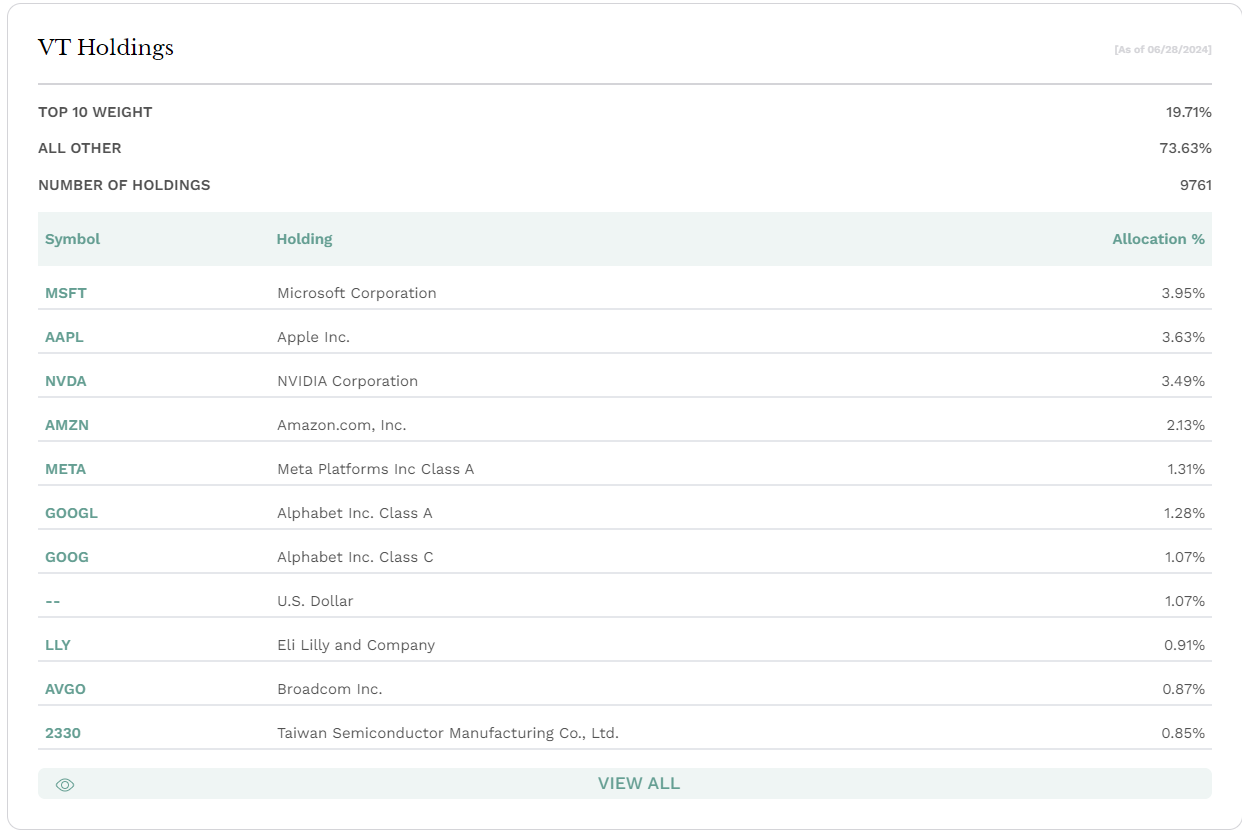Select the Amazon.com, Inc. holding name
This screenshot has width=1242, height=831.
342,425
